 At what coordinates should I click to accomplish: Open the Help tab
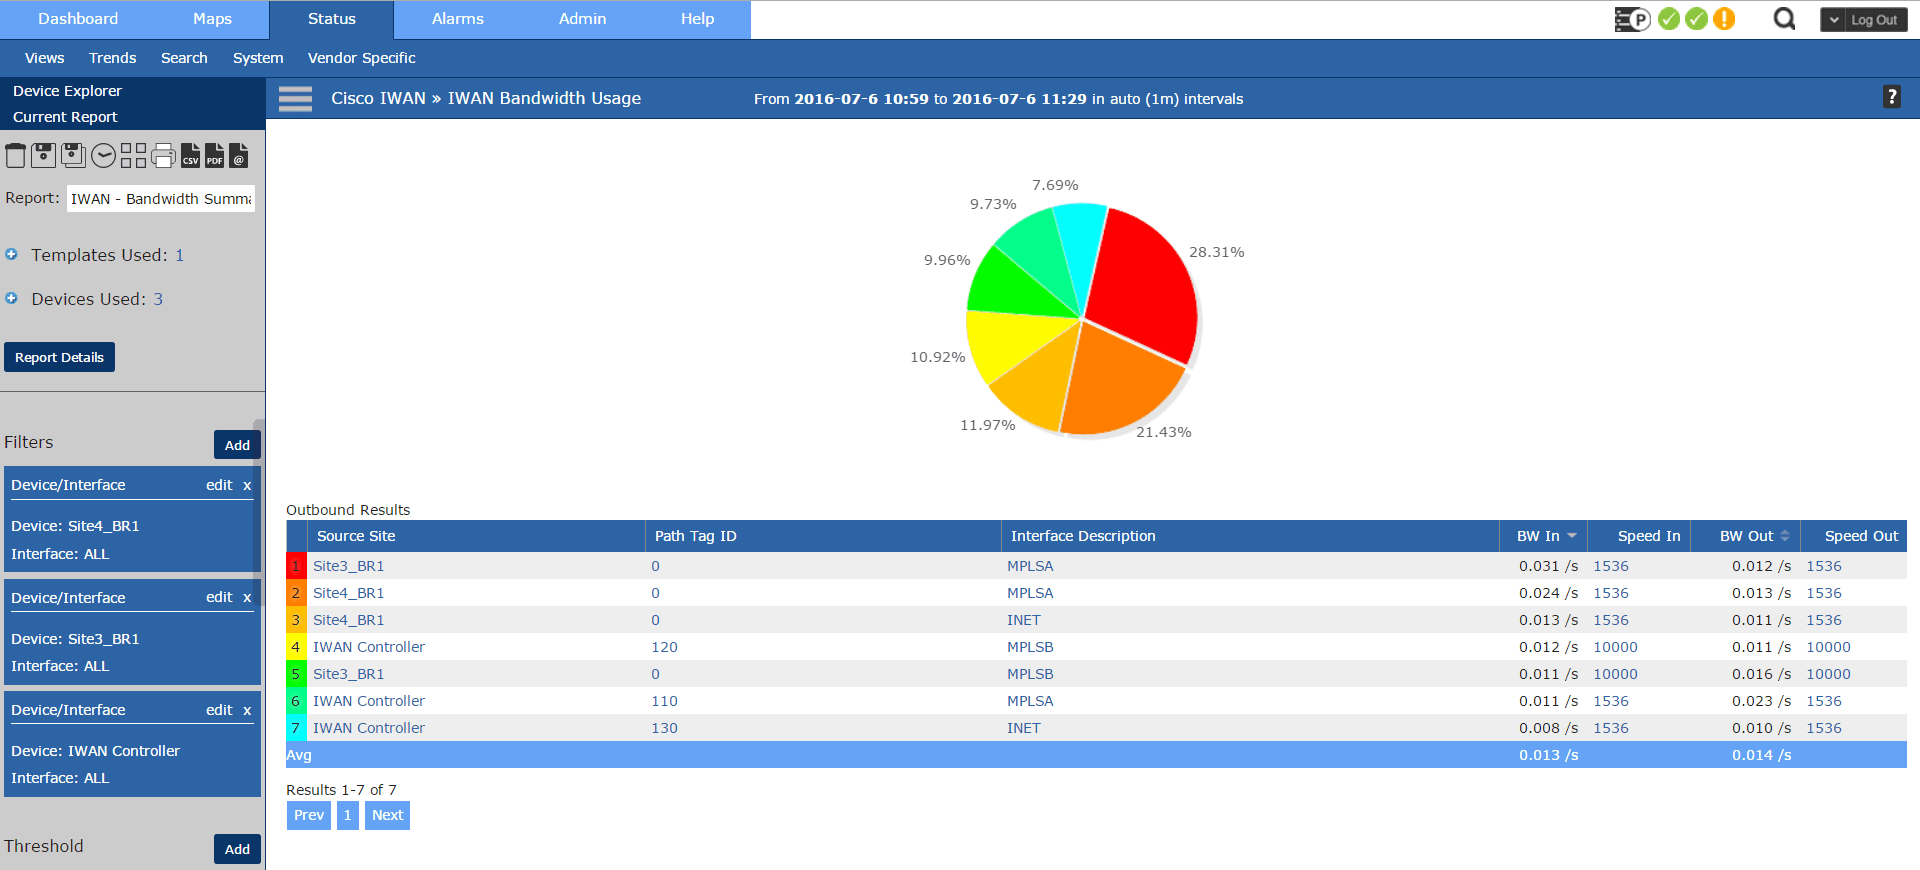click(697, 19)
